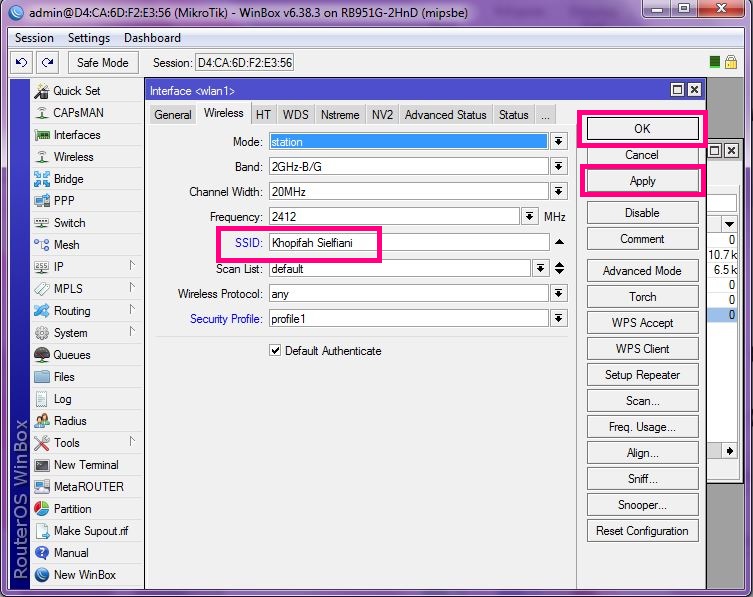This screenshot has height=597, width=753.
Task: Open IP submenu
Action: 86,267
